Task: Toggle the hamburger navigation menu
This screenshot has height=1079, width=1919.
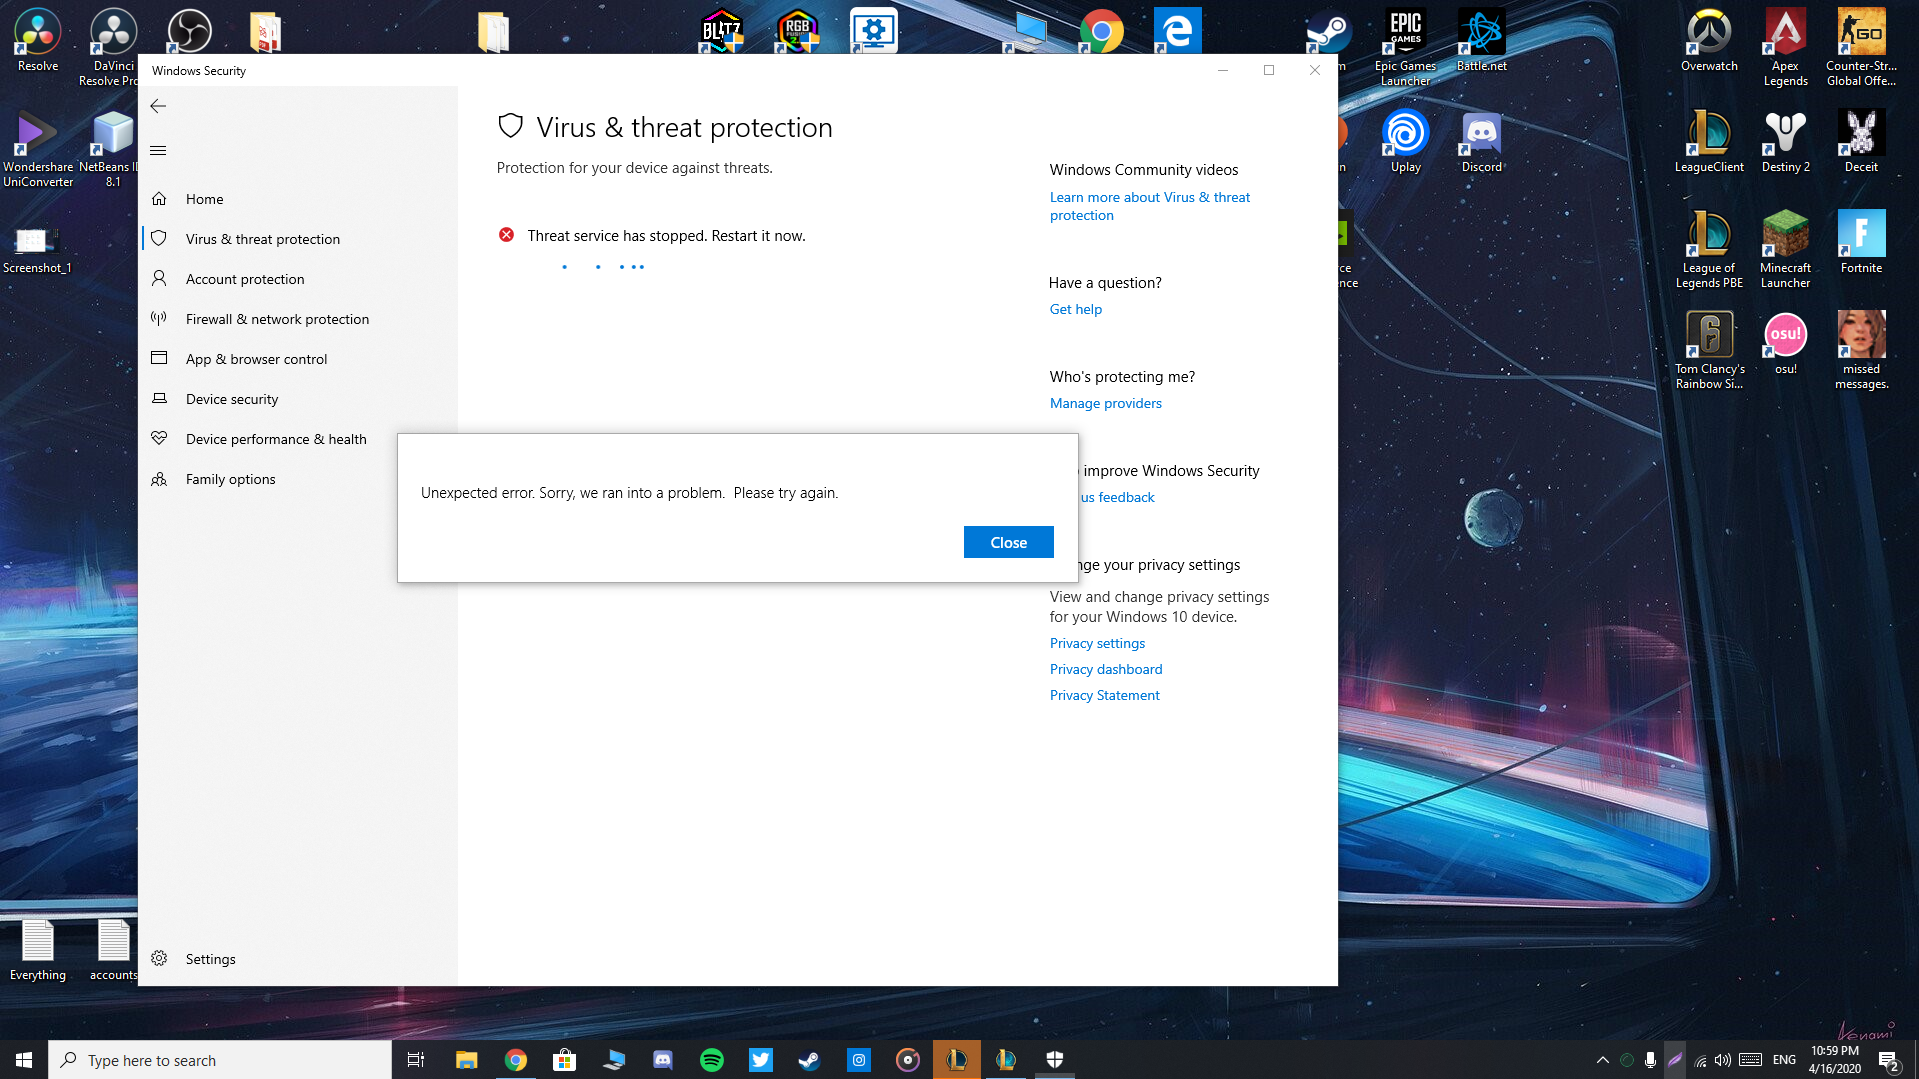Action: pos(158,151)
